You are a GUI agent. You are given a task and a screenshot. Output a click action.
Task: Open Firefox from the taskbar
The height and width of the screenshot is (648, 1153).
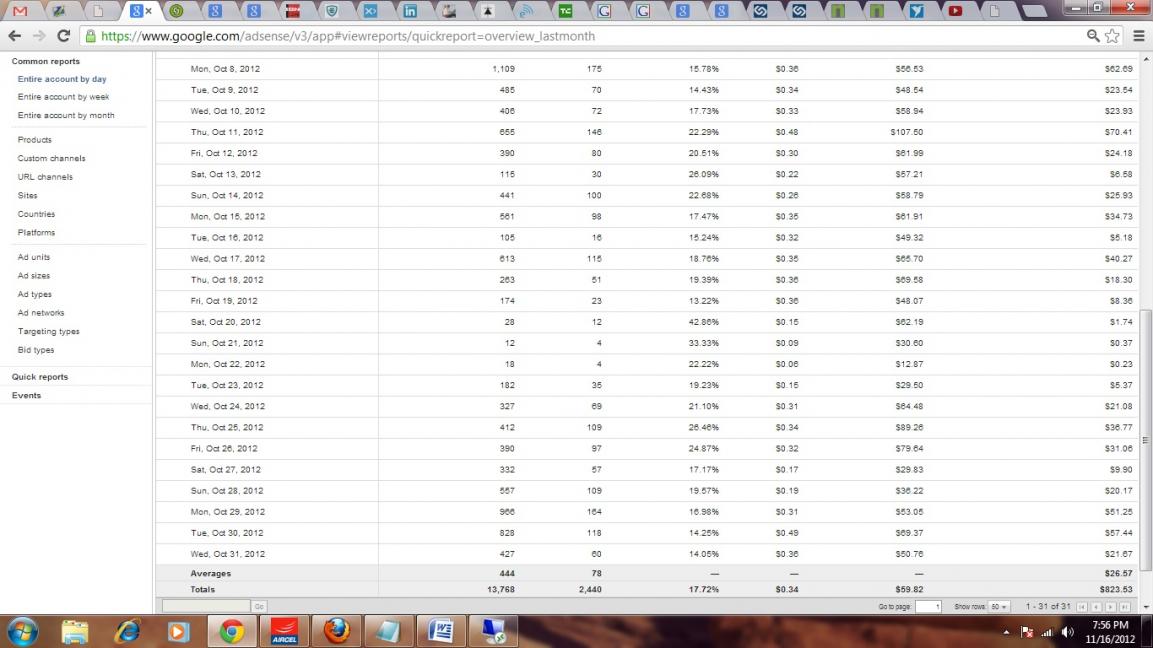pyautogui.click(x=337, y=632)
